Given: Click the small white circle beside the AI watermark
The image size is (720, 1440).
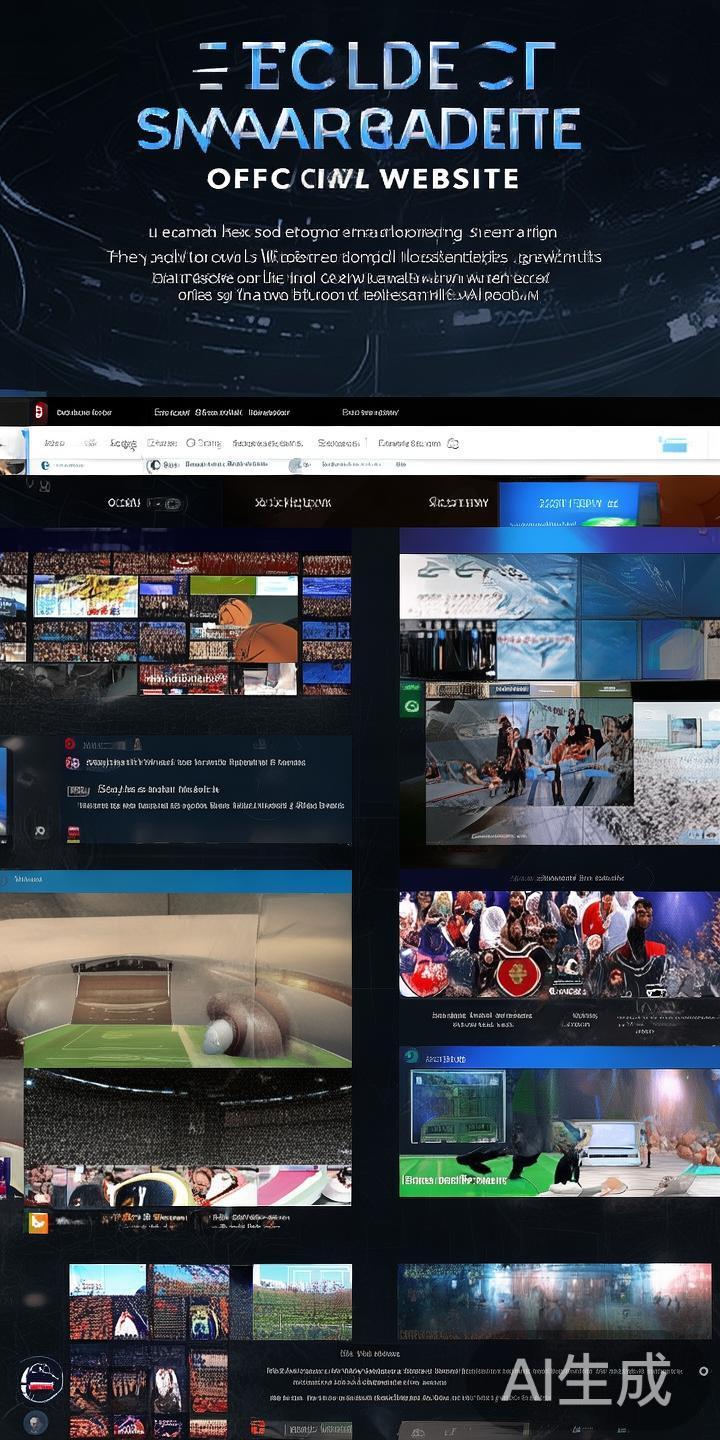Looking at the screenshot, I should tap(703, 1371).
